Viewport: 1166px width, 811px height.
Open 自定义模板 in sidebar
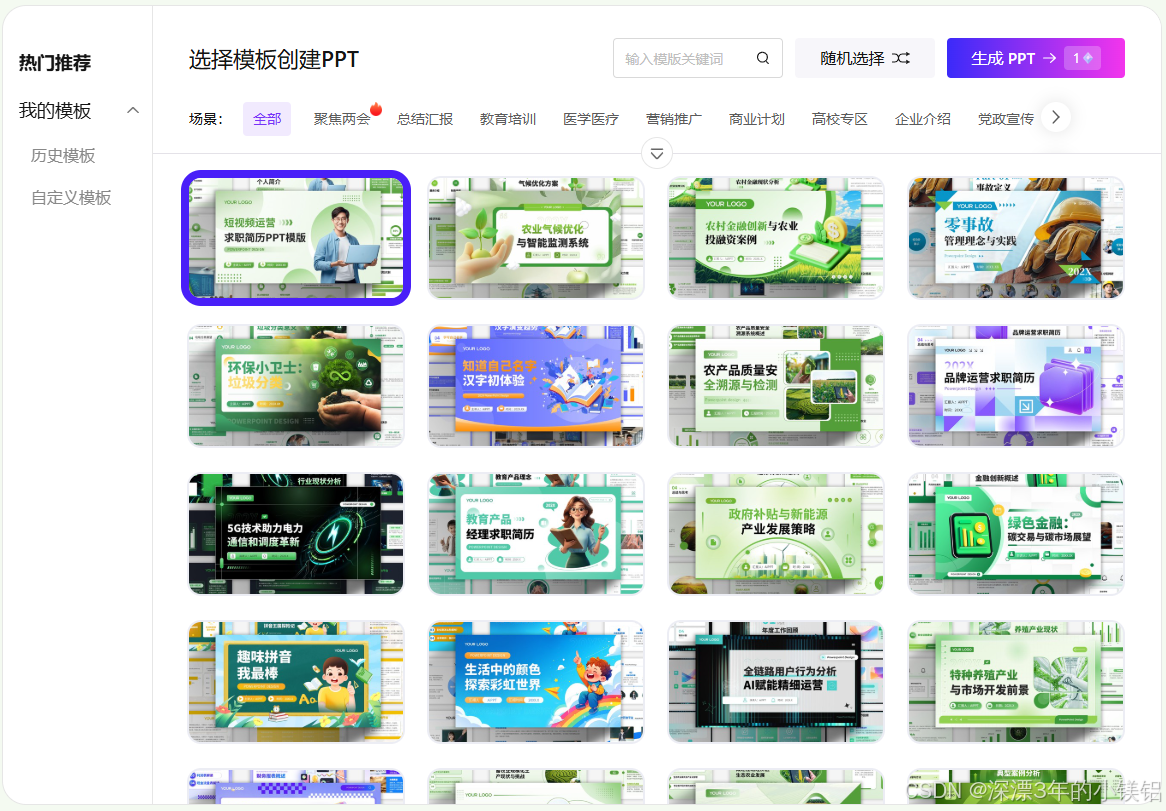point(71,198)
